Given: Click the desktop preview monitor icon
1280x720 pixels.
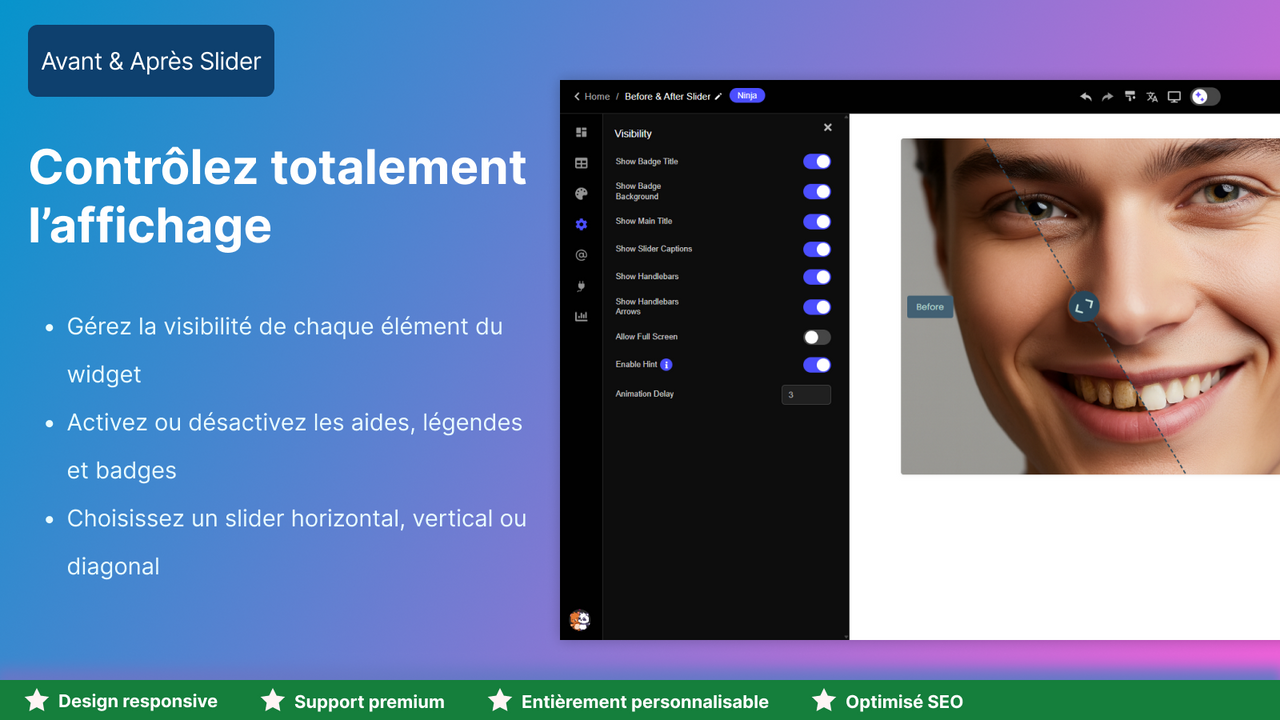Looking at the screenshot, I should tap(1174, 97).
